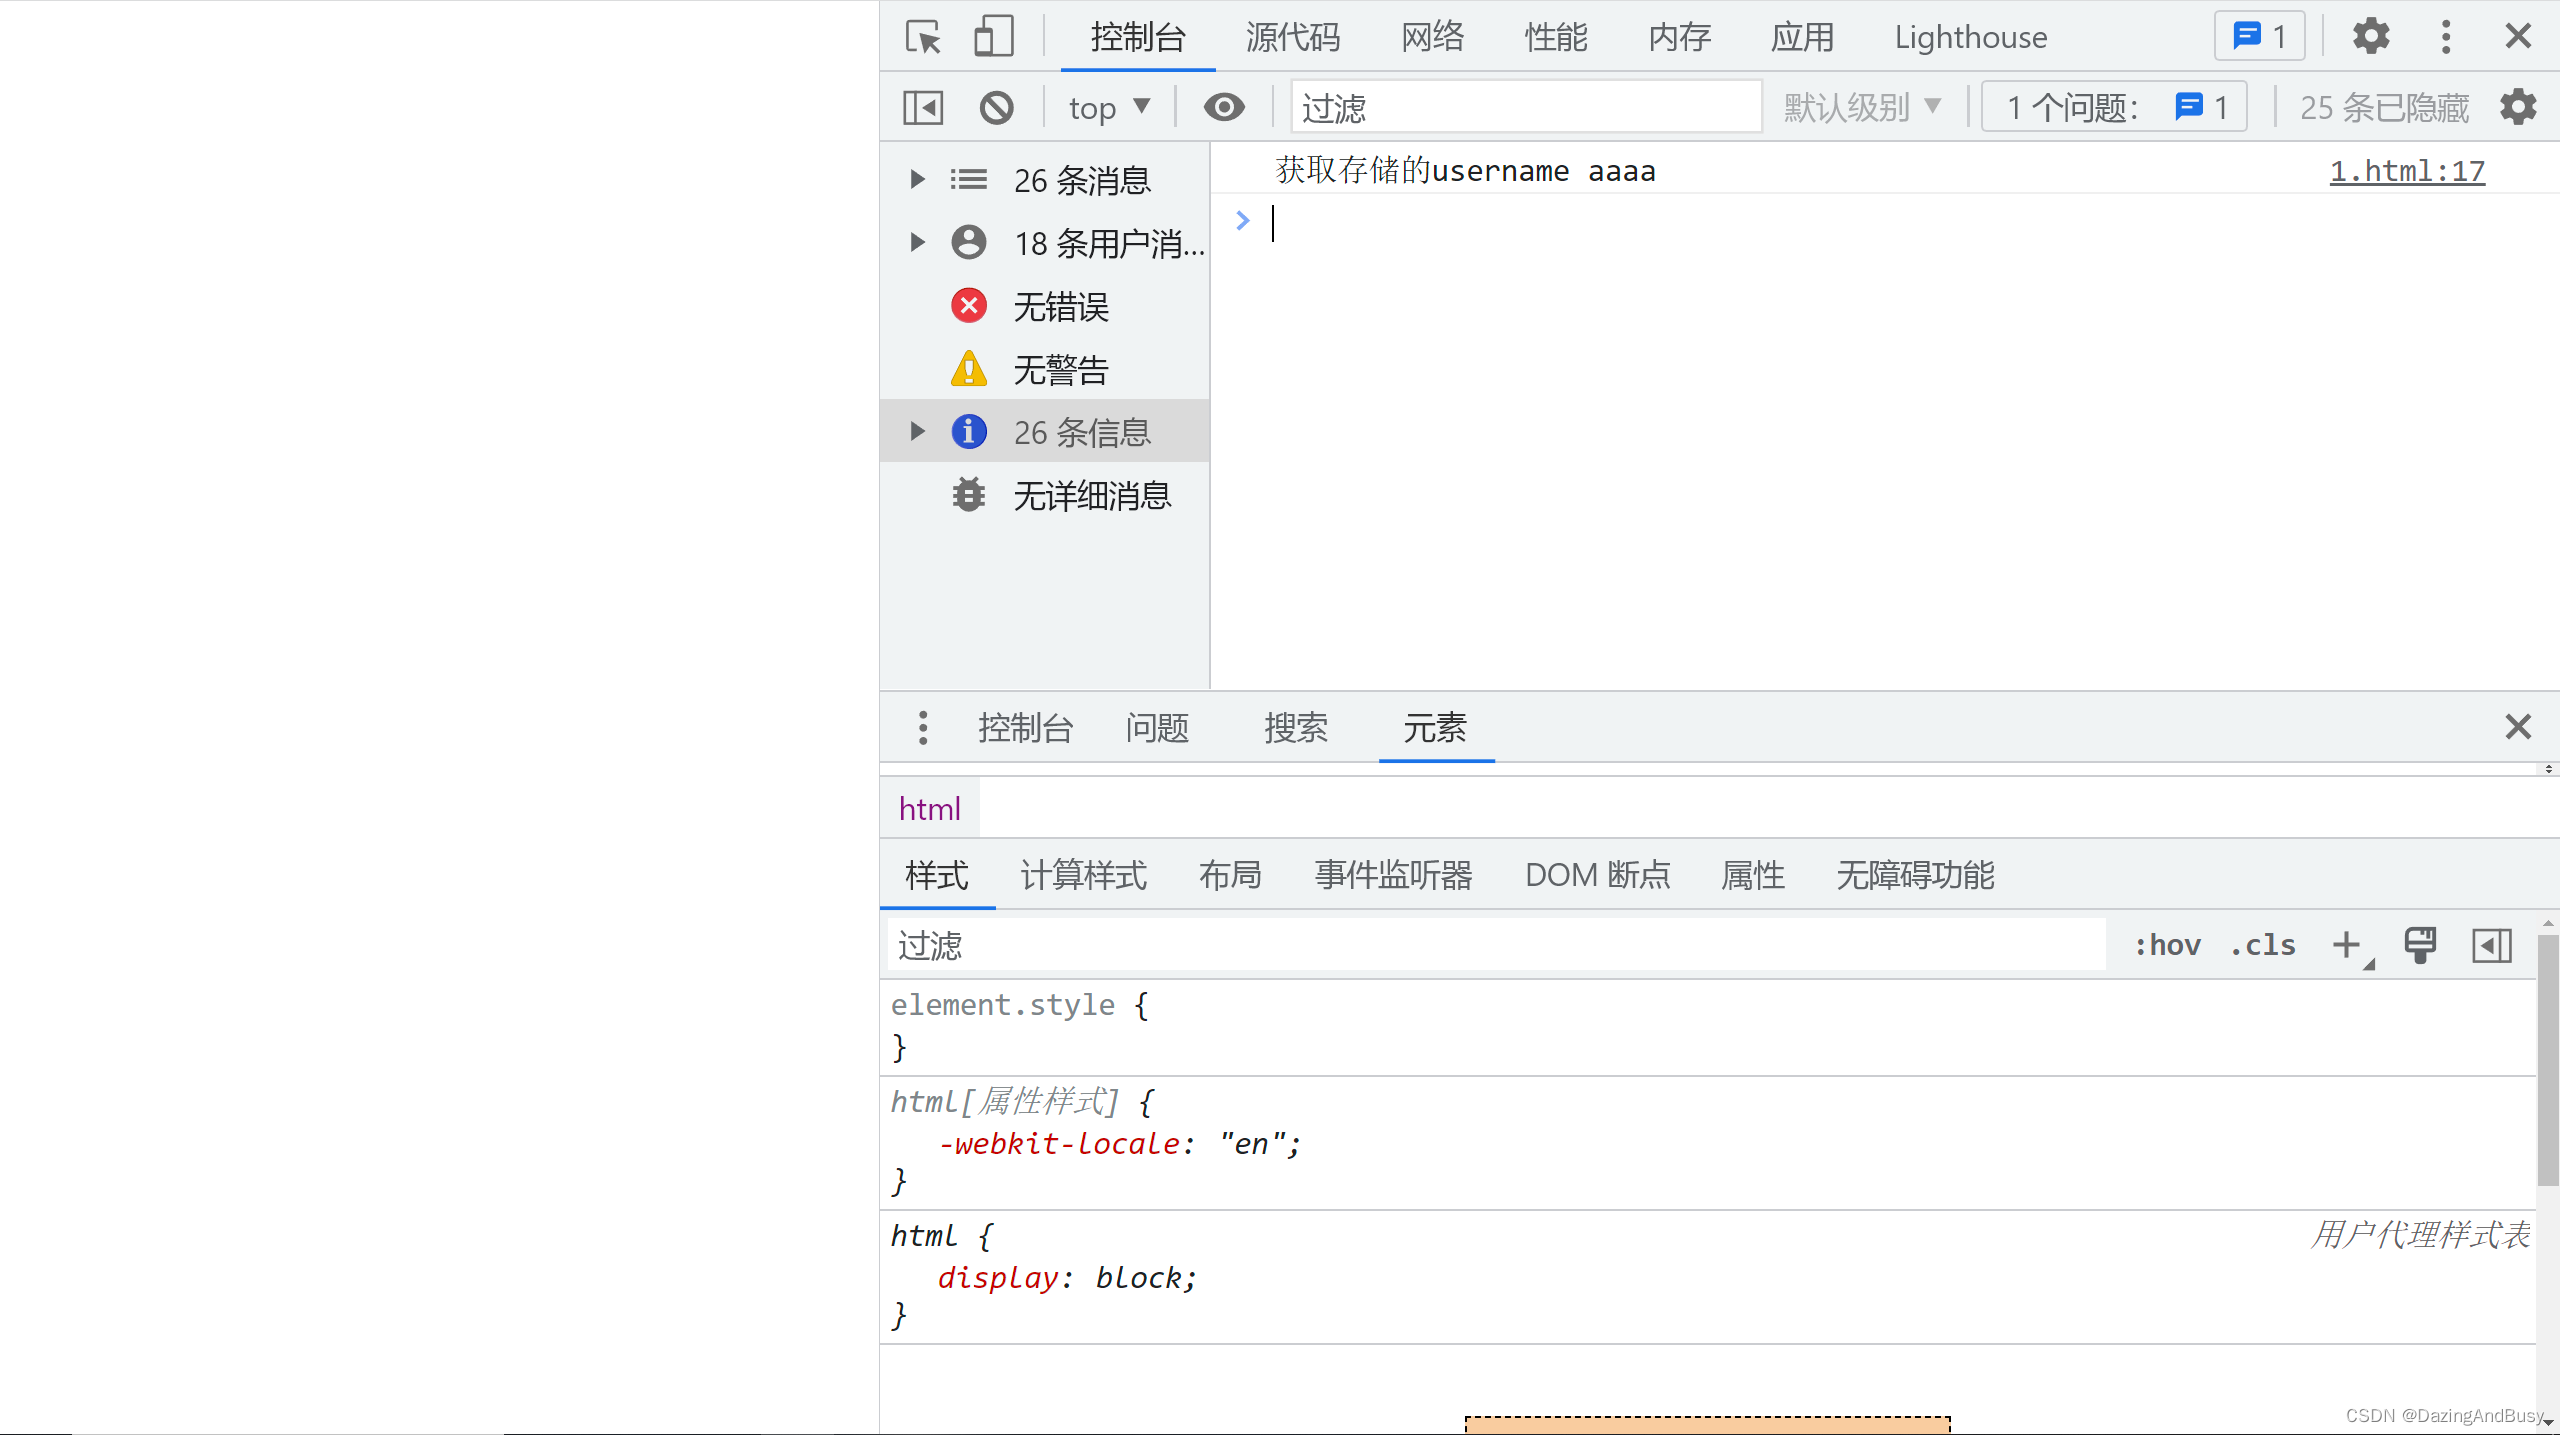Add a new style rule with plus icon
The height and width of the screenshot is (1435, 2560).
[2345, 944]
